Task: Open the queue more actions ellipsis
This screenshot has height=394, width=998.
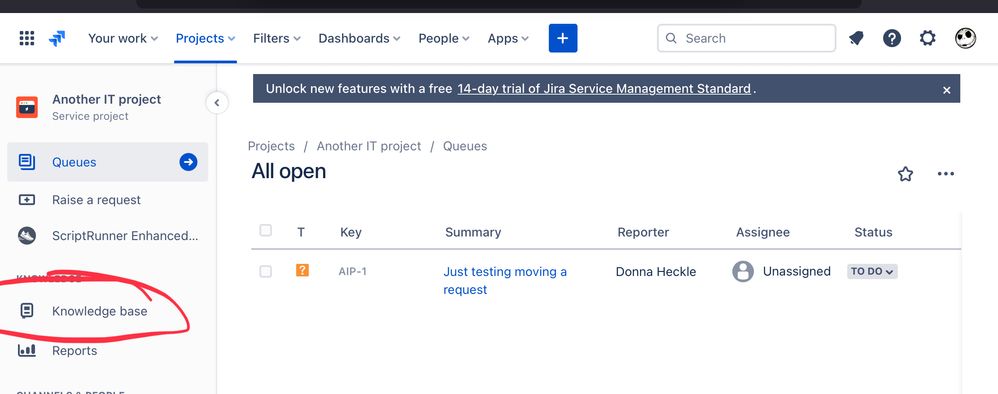Action: [946, 174]
